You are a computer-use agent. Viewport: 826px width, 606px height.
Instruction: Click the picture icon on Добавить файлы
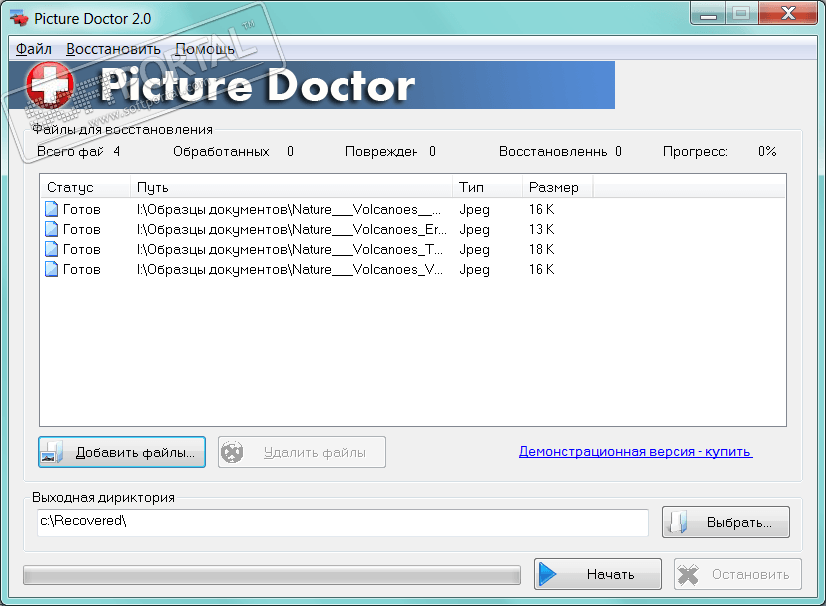click(53, 452)
